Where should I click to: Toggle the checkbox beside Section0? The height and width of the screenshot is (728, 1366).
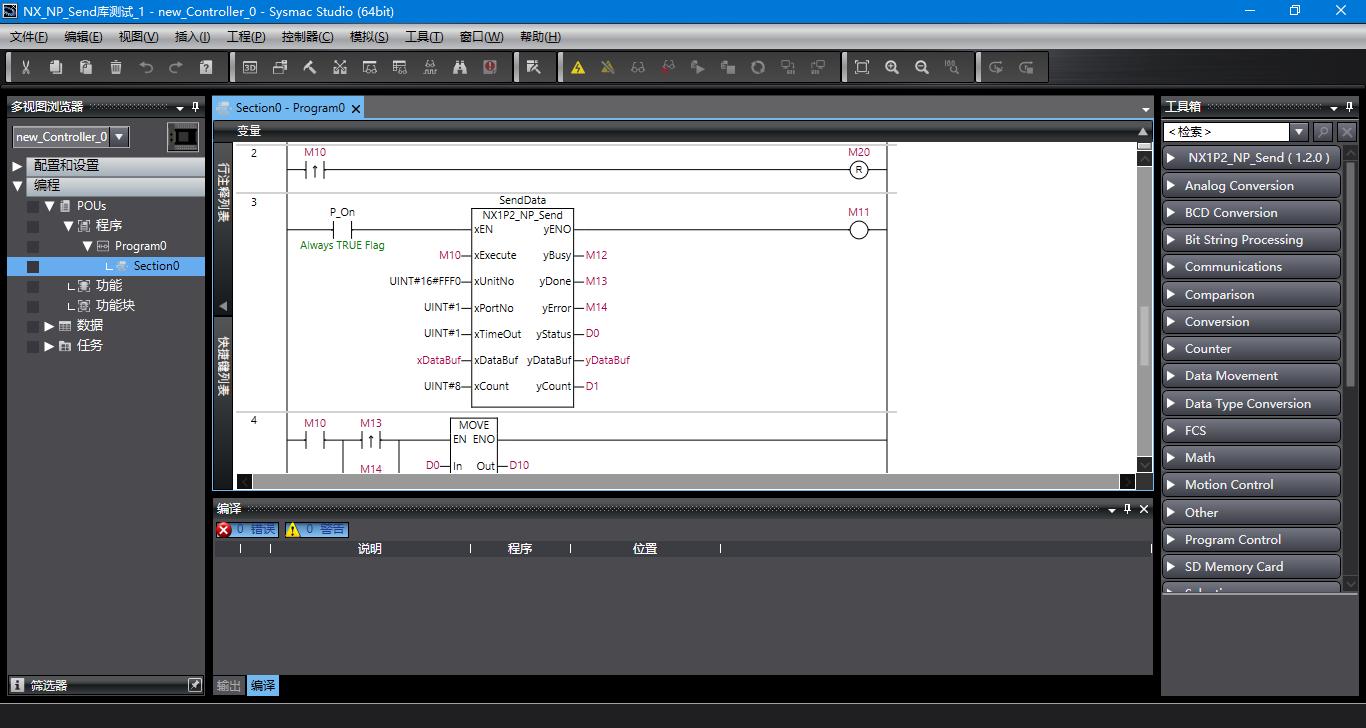click(x=33, y=266)
